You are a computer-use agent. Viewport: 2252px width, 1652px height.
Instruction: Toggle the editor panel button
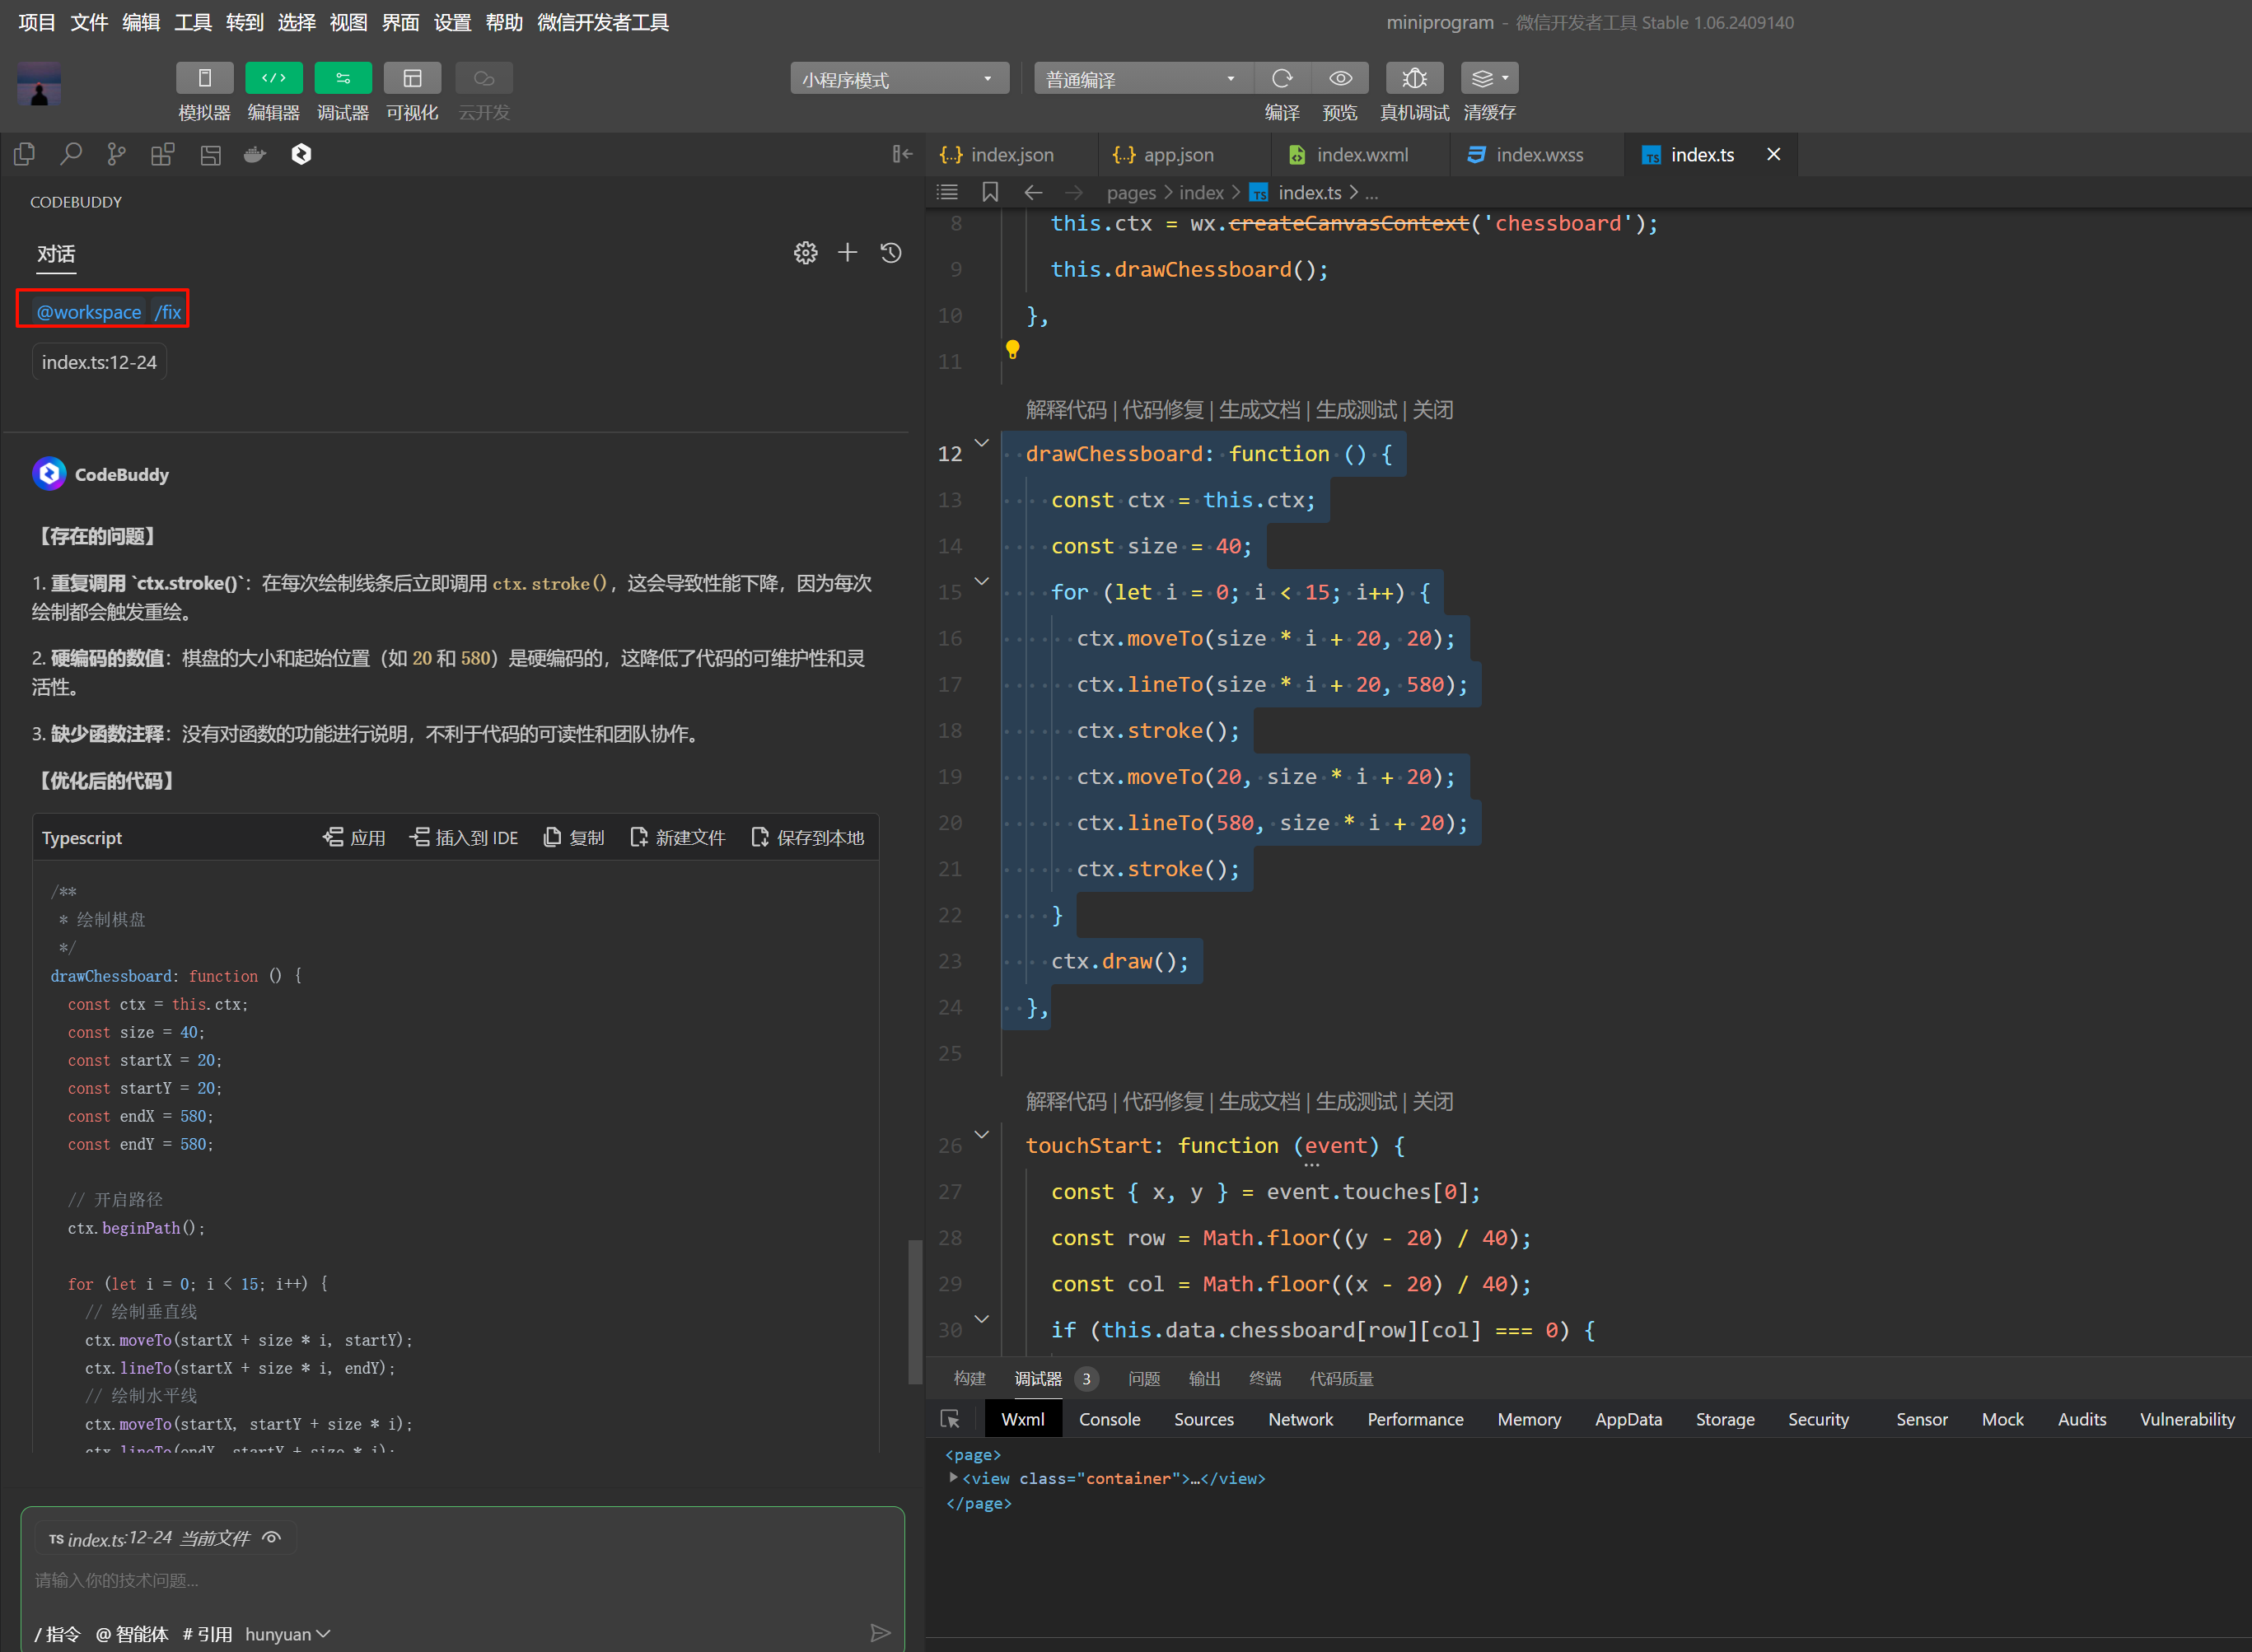pyautogui.click(x=273, y=78)
